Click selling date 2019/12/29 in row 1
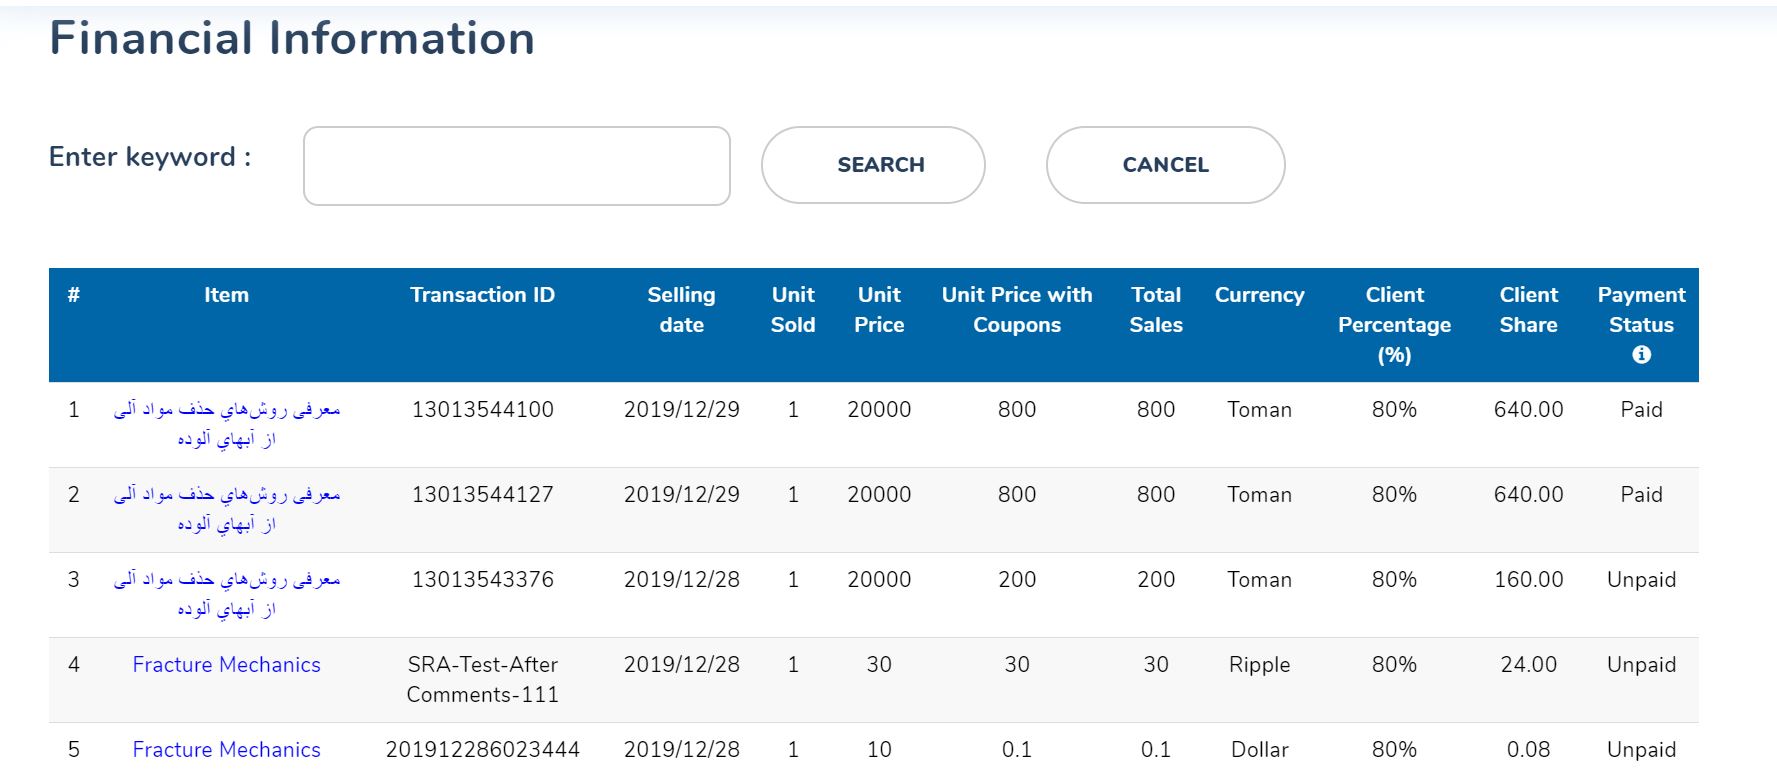Image resolution: width=1777 pixels, height=771 pixels. click(682, 410)
